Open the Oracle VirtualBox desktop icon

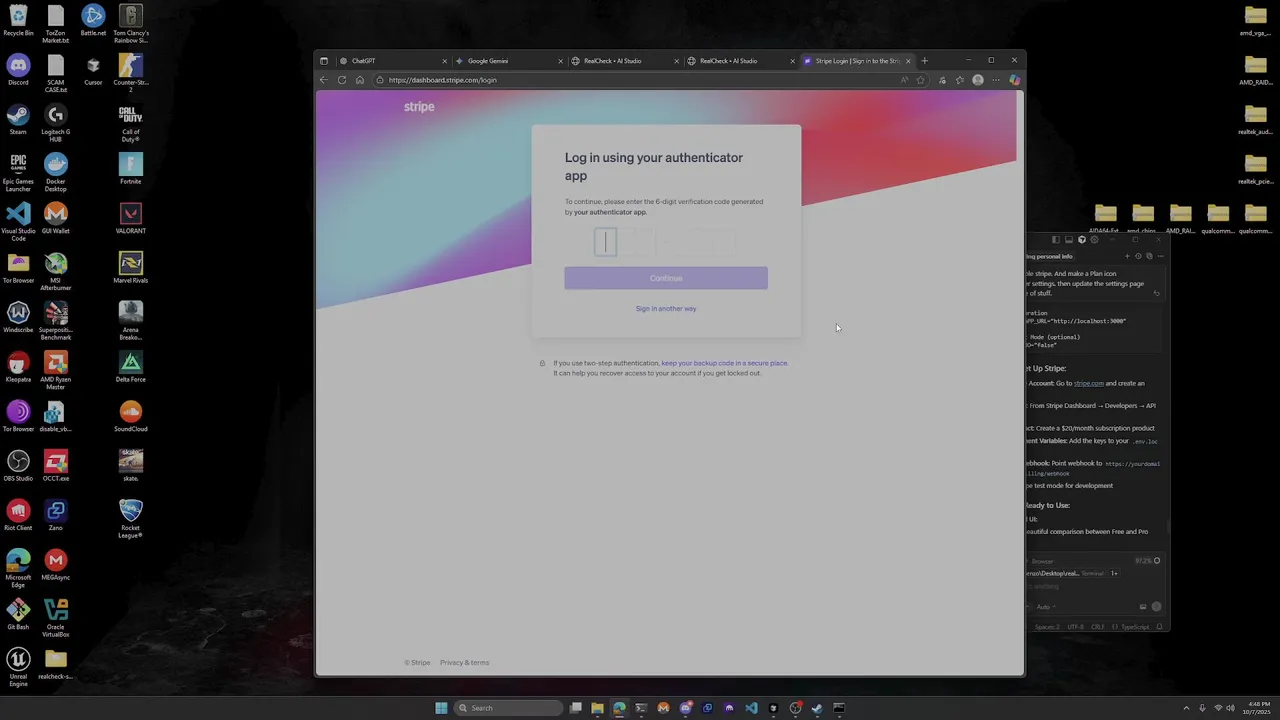(56, 617)
